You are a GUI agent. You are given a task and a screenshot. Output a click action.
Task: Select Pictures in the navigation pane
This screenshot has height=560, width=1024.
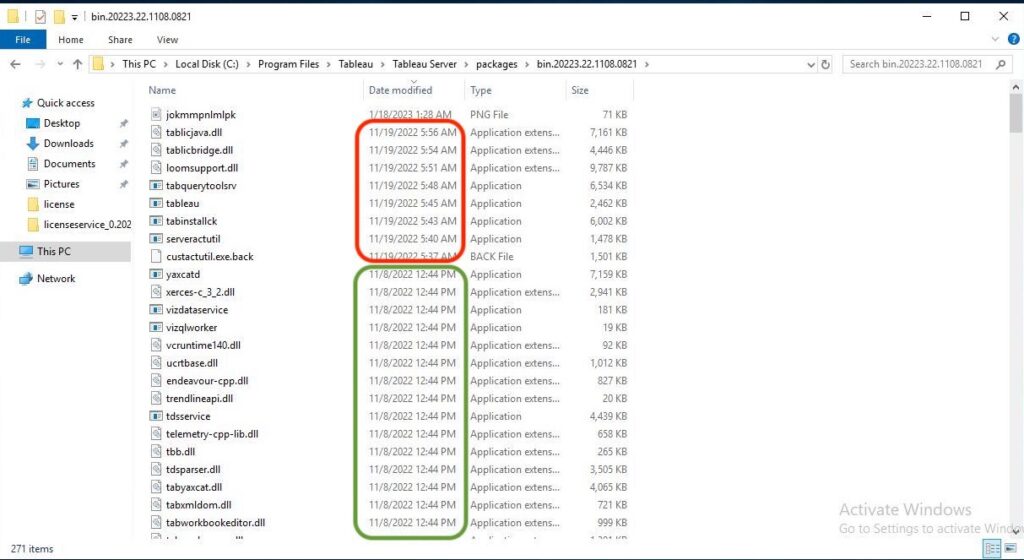[x=61, y=183]
